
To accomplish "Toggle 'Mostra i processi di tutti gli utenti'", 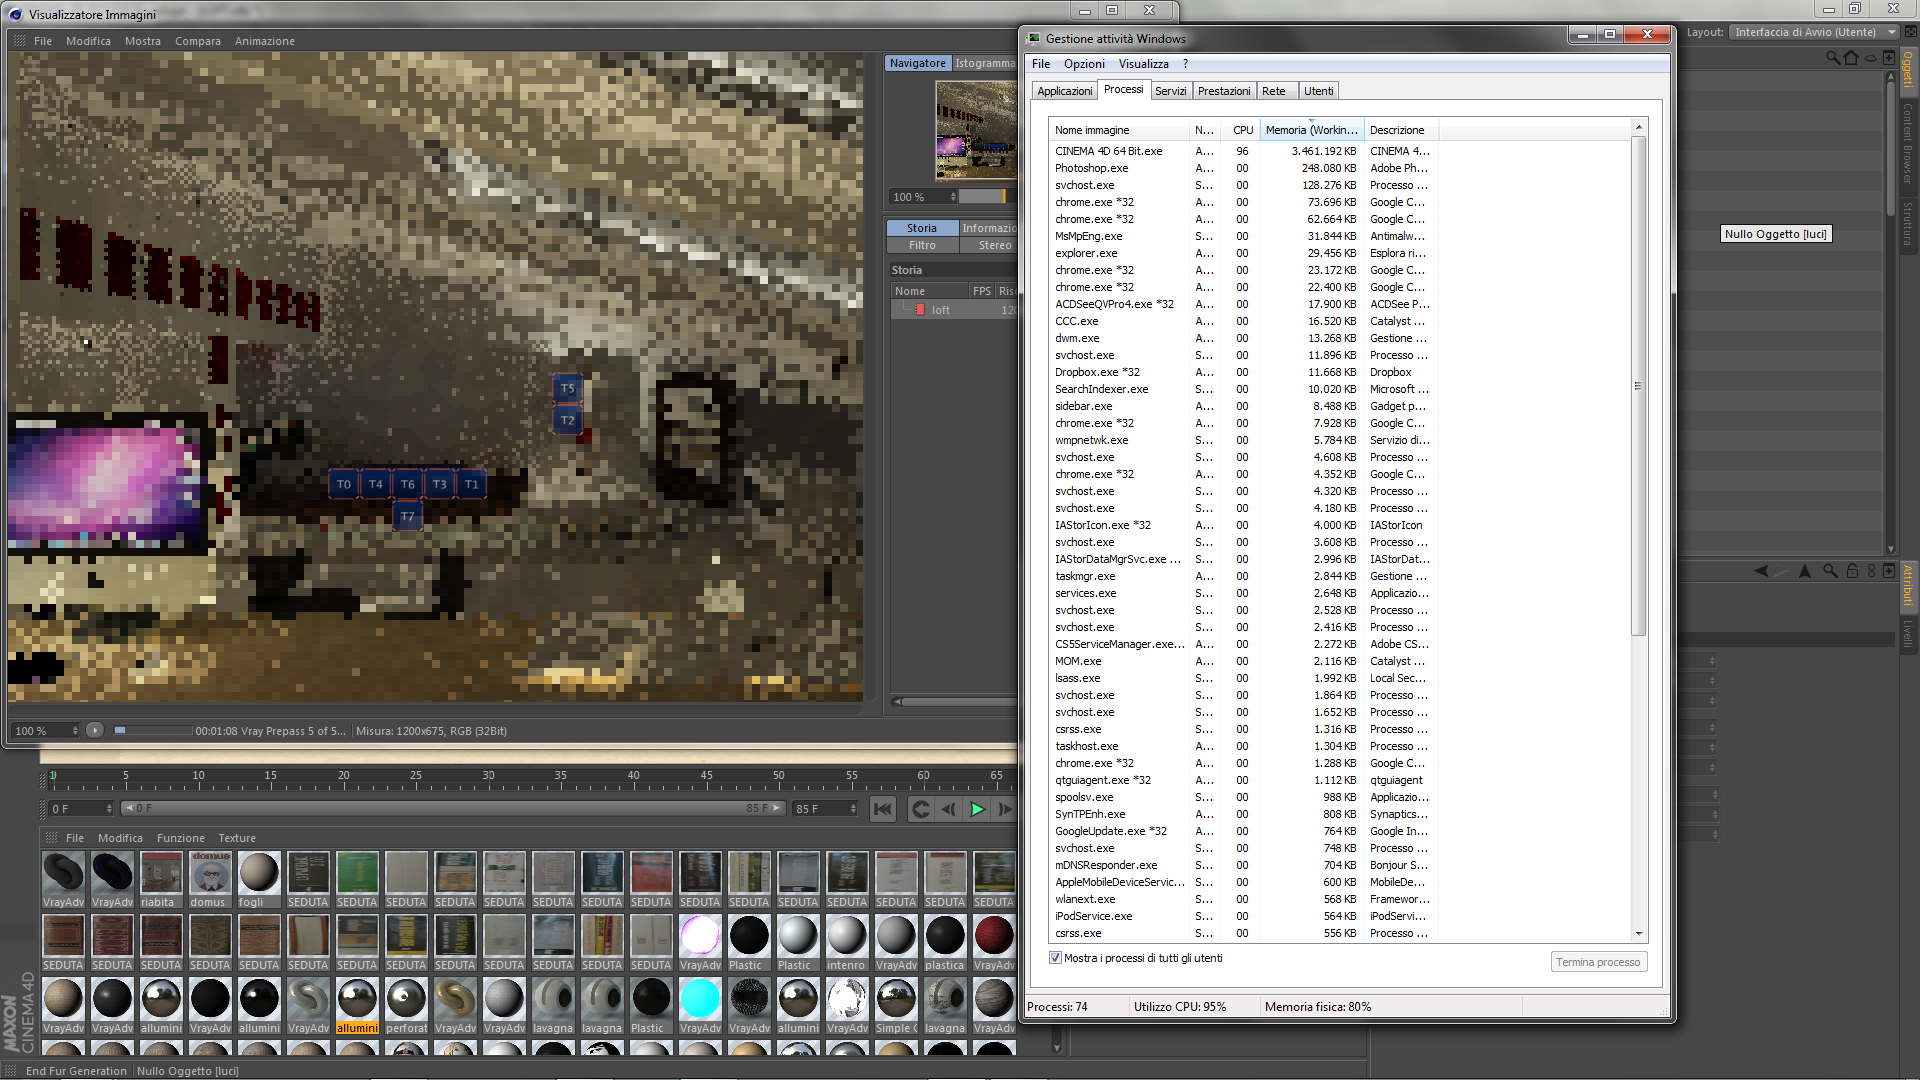I will click(x=1055, y=958).
